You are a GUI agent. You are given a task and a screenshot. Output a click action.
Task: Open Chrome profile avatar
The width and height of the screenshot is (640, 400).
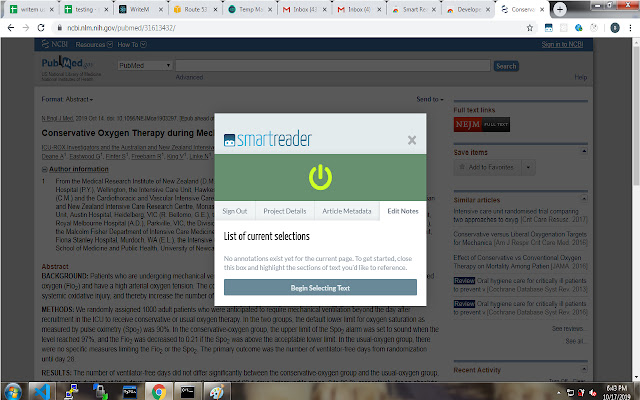pyautogui.click(x=615, y=28)
